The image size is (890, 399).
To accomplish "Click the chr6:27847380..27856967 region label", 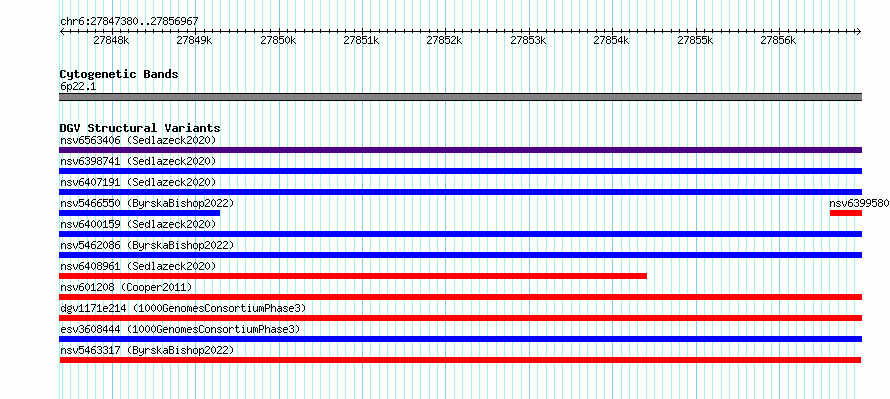I will (x=129, y=22).
